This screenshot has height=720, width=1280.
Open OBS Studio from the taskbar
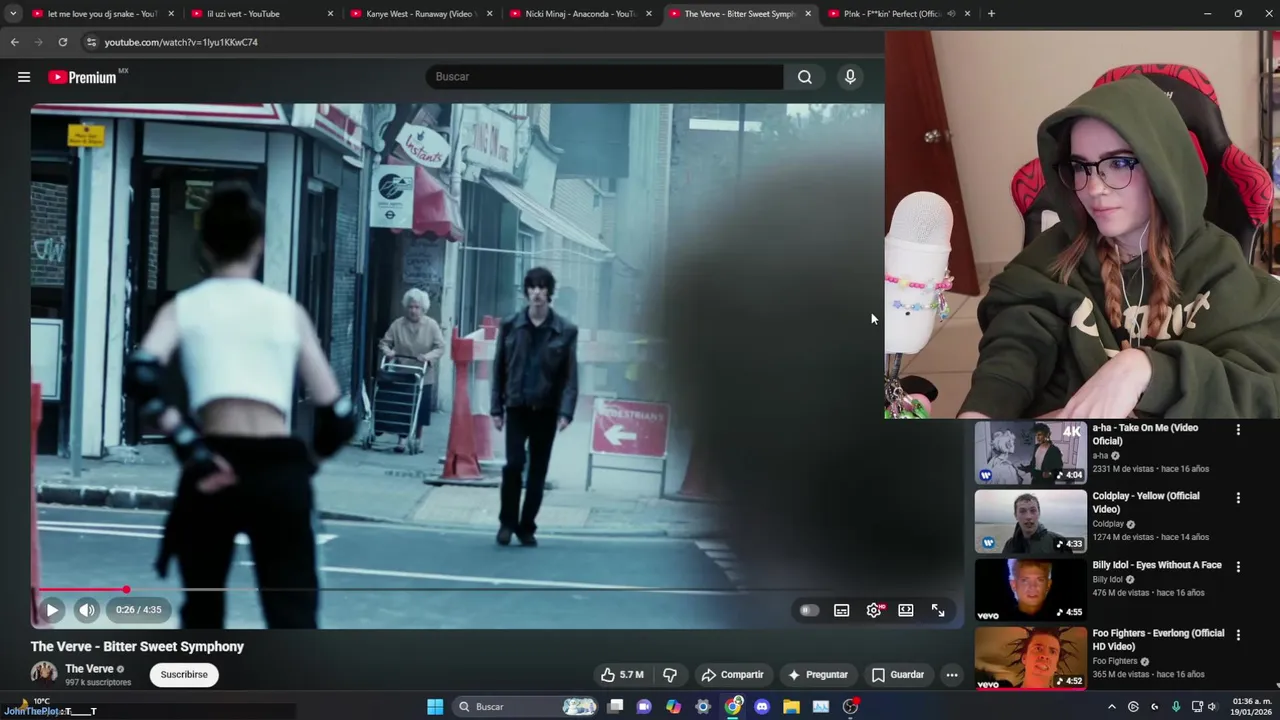click(x=850, y=707)
